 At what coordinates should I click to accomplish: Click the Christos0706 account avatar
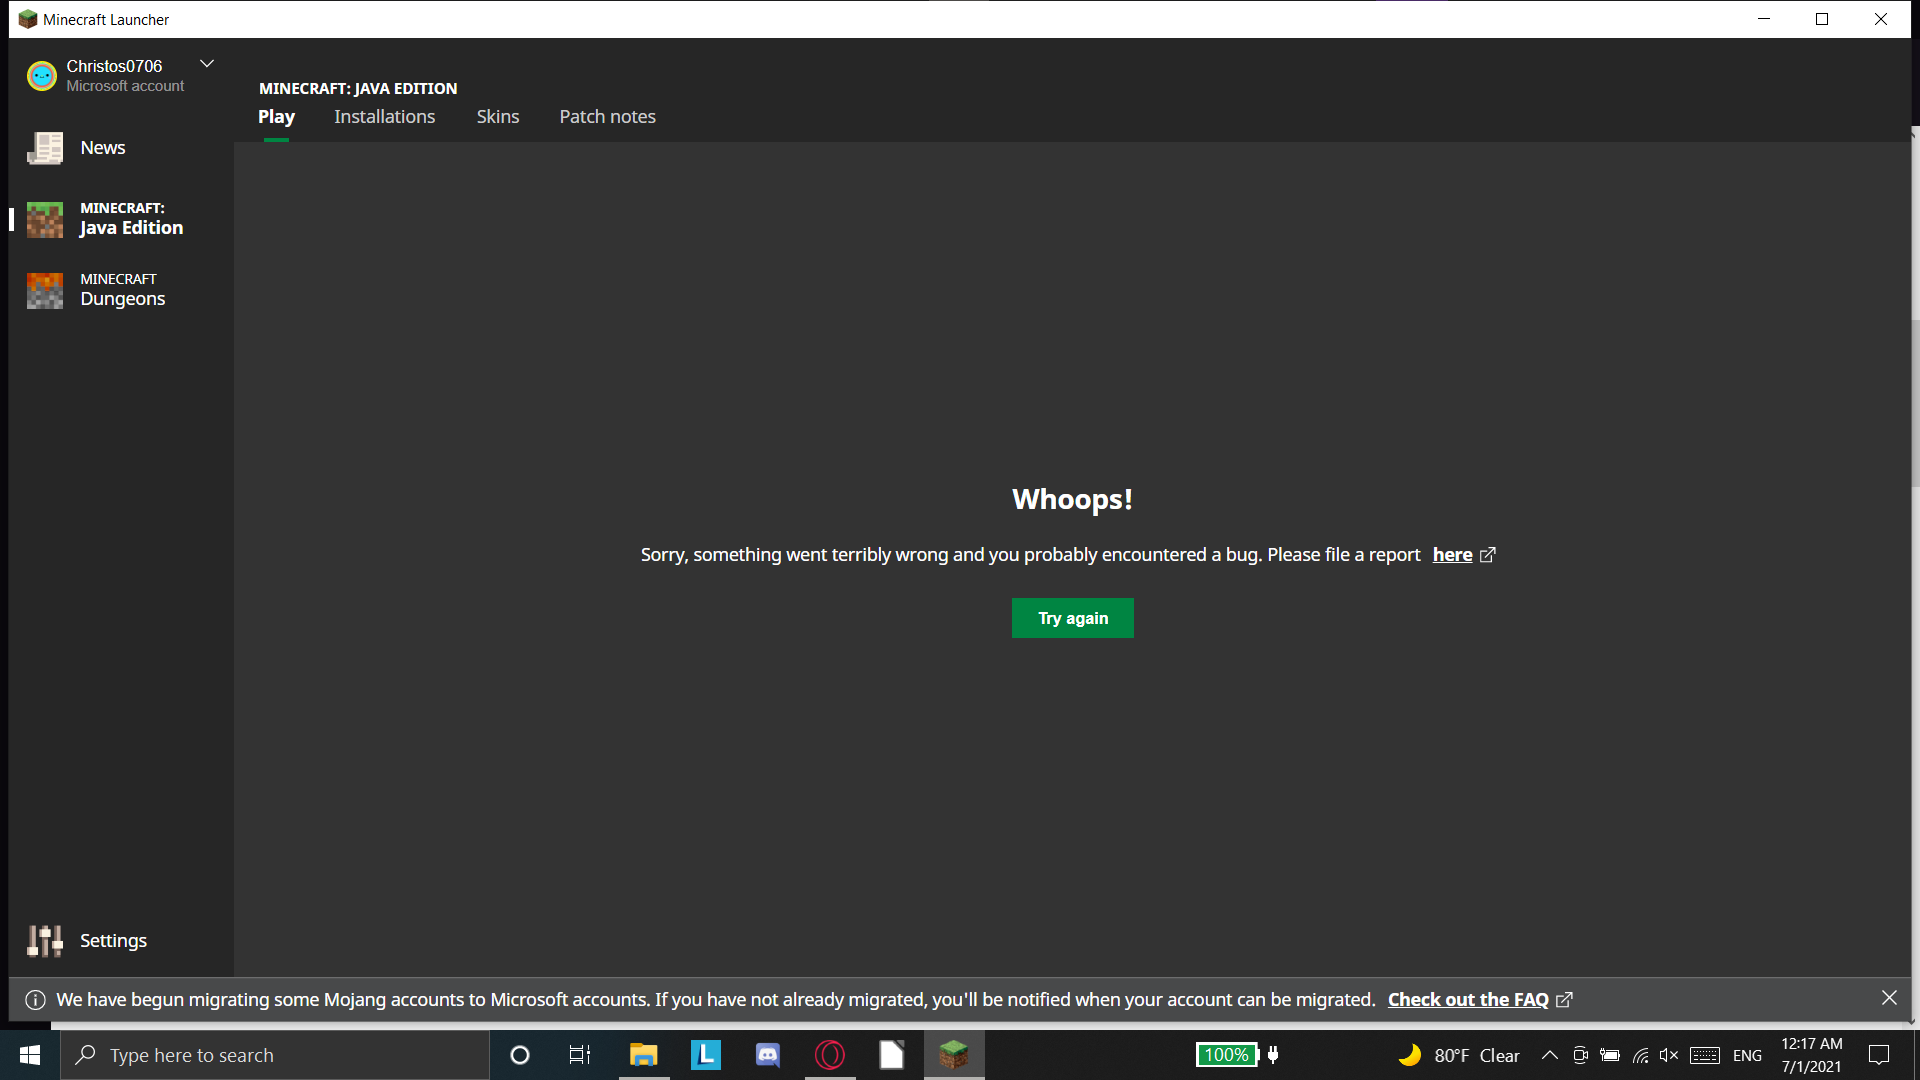[x=42, y=76]
